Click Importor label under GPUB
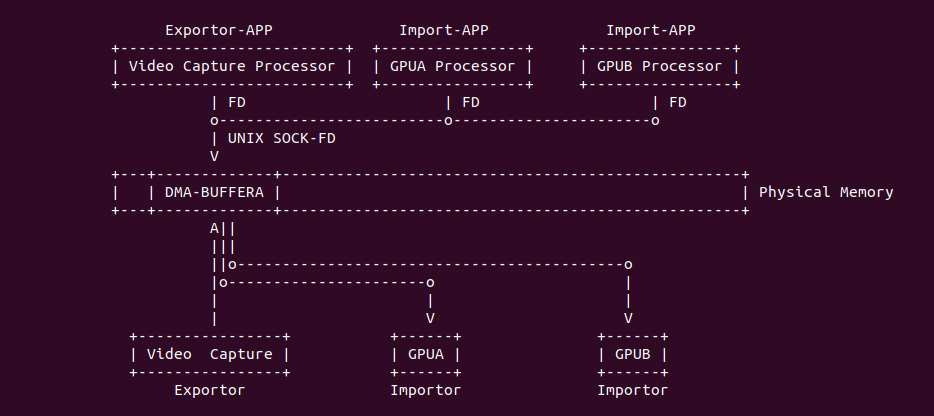Screen dimensions: 934x416 pos(633,390)
